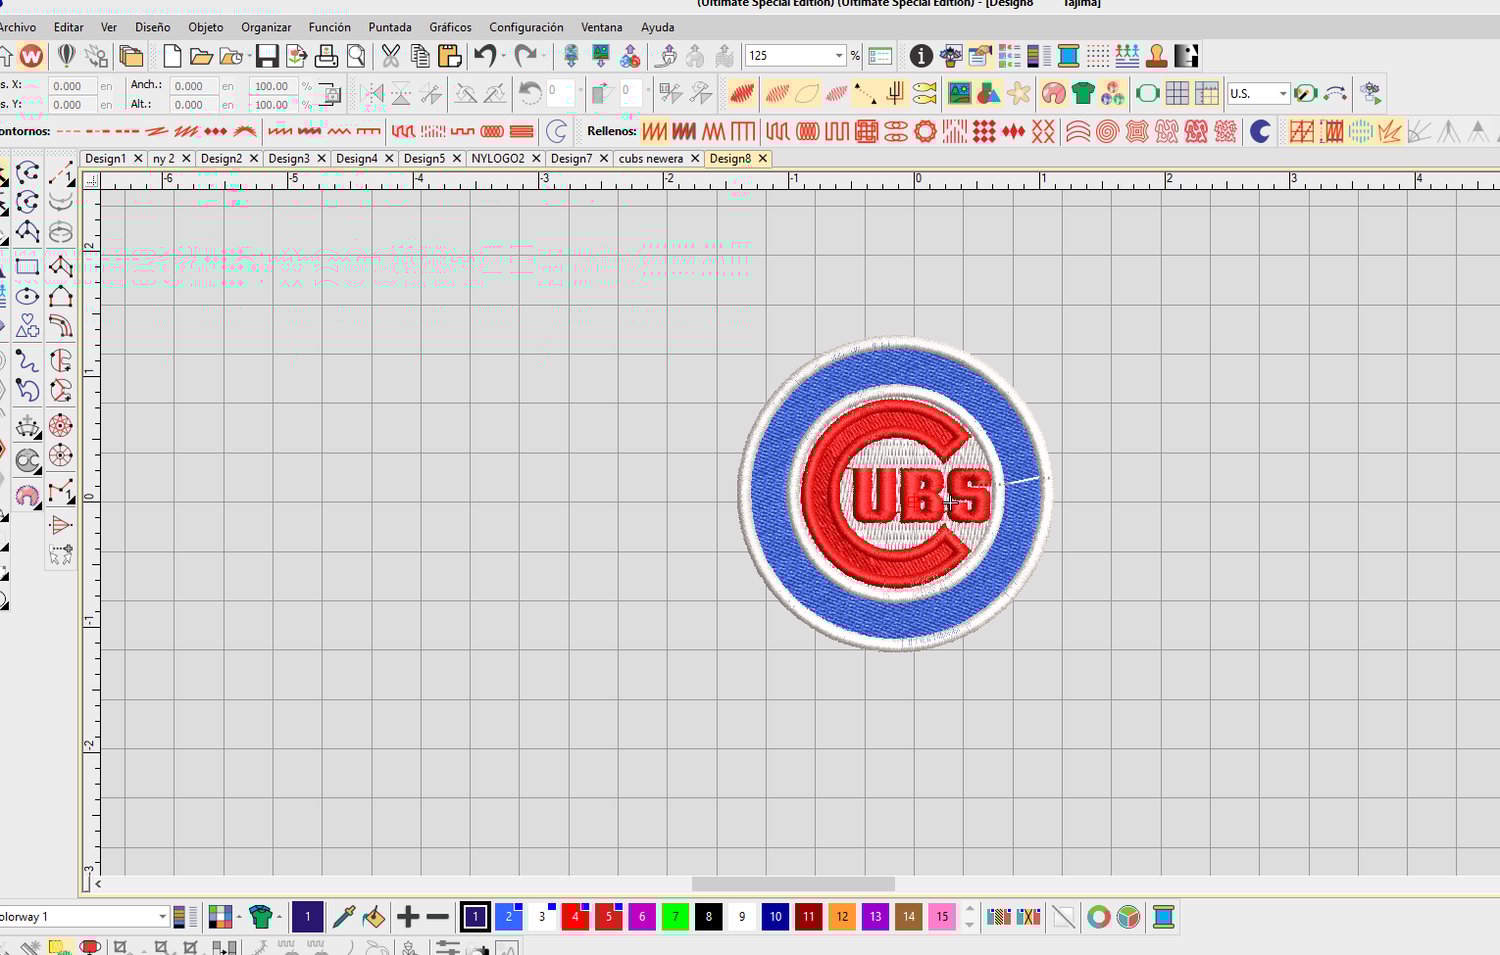Open Print Preview magnifier page icon
1500x955 pixels.
[356, 56]
